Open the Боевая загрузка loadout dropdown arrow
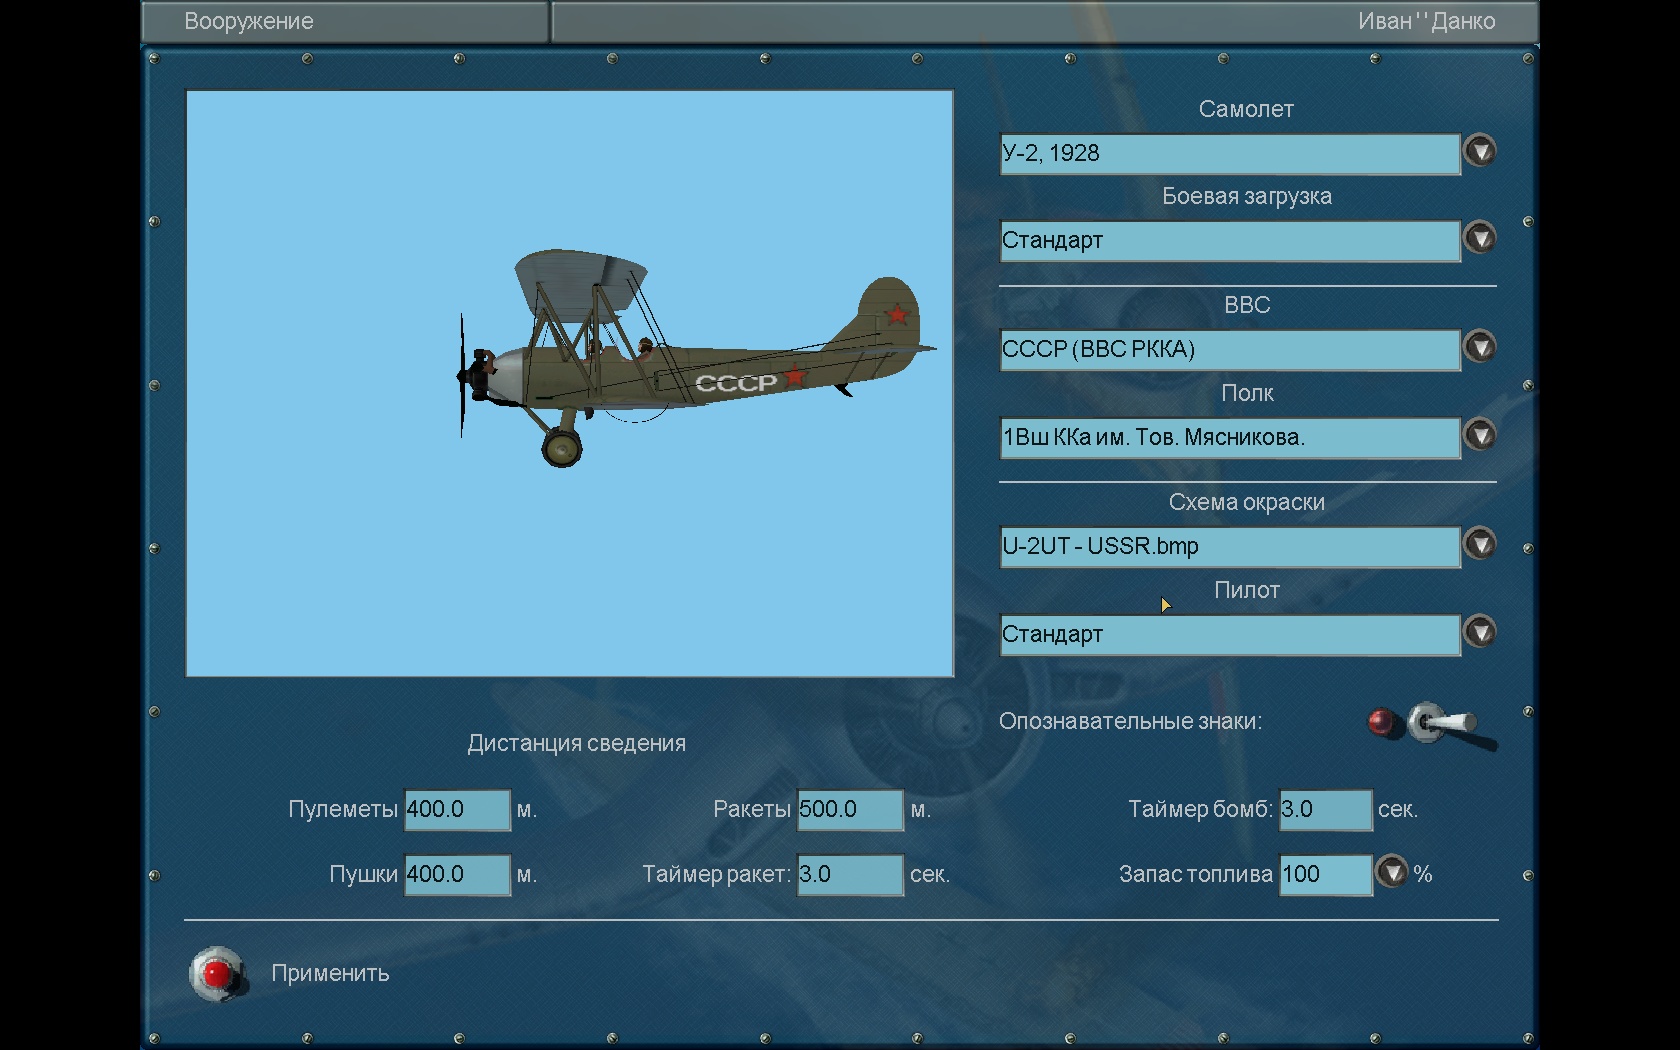 (1480, 238)
